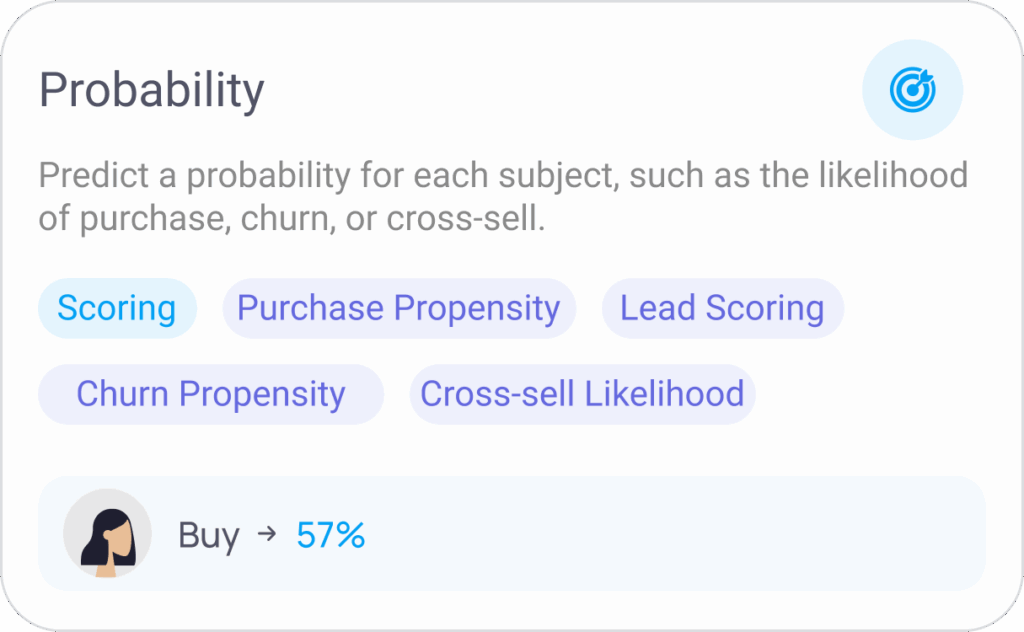Select the Churn Propensity tag
Image resolution: width=1024 pixels, height=632 pixels.
pyautogui.click(x=210, y=394)
